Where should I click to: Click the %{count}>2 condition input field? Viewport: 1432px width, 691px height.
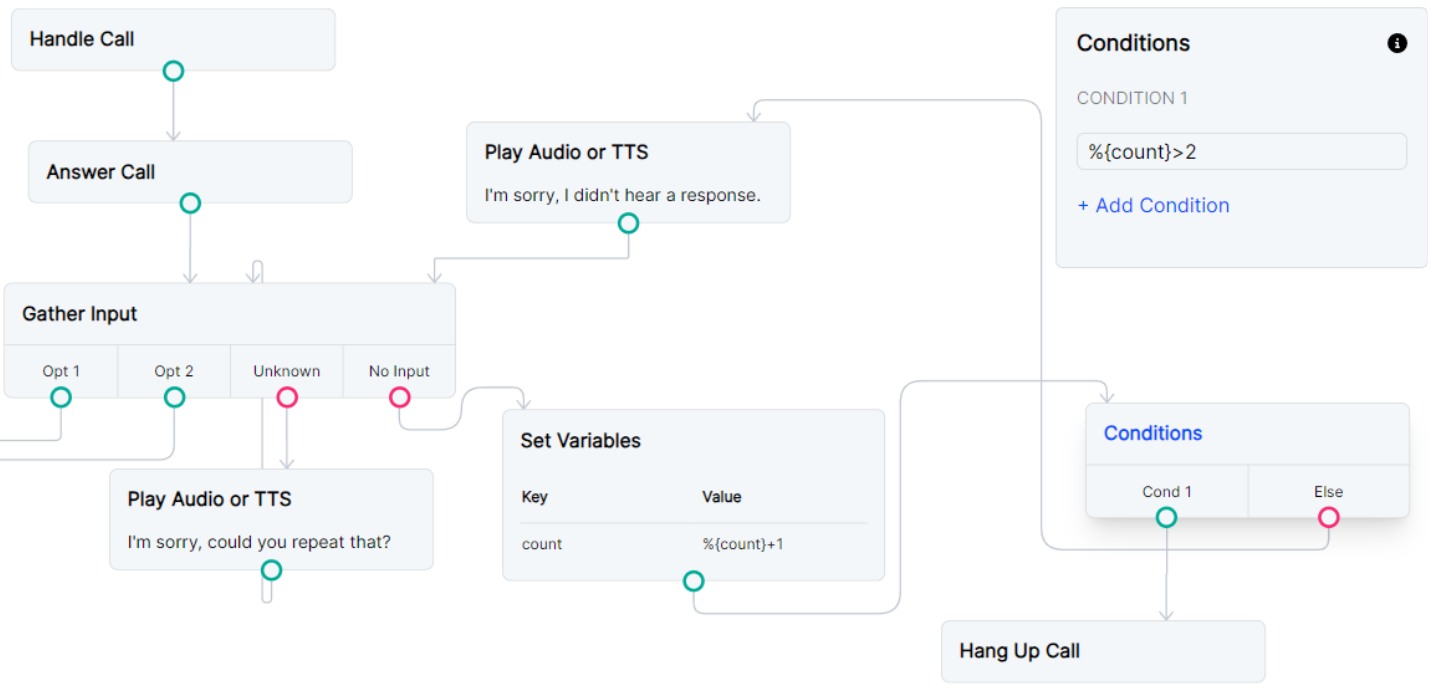pyautogui.click(x=1240, y=151)
